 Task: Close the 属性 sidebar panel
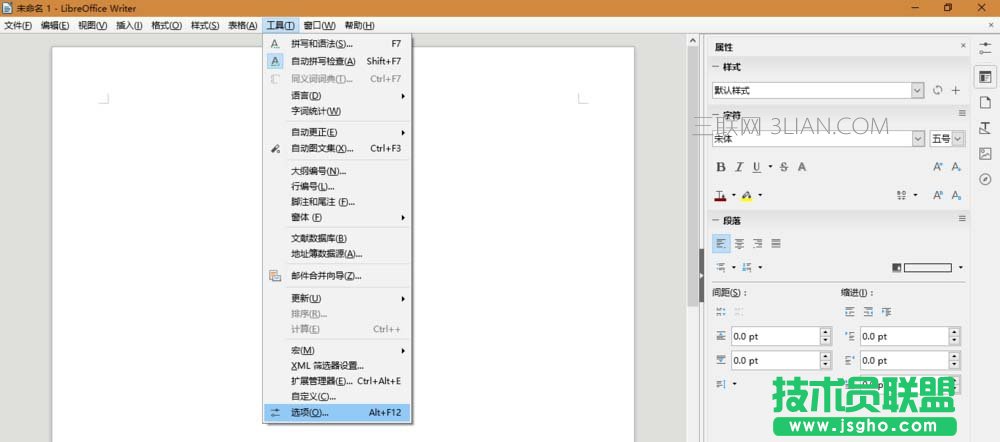point(963,47)
